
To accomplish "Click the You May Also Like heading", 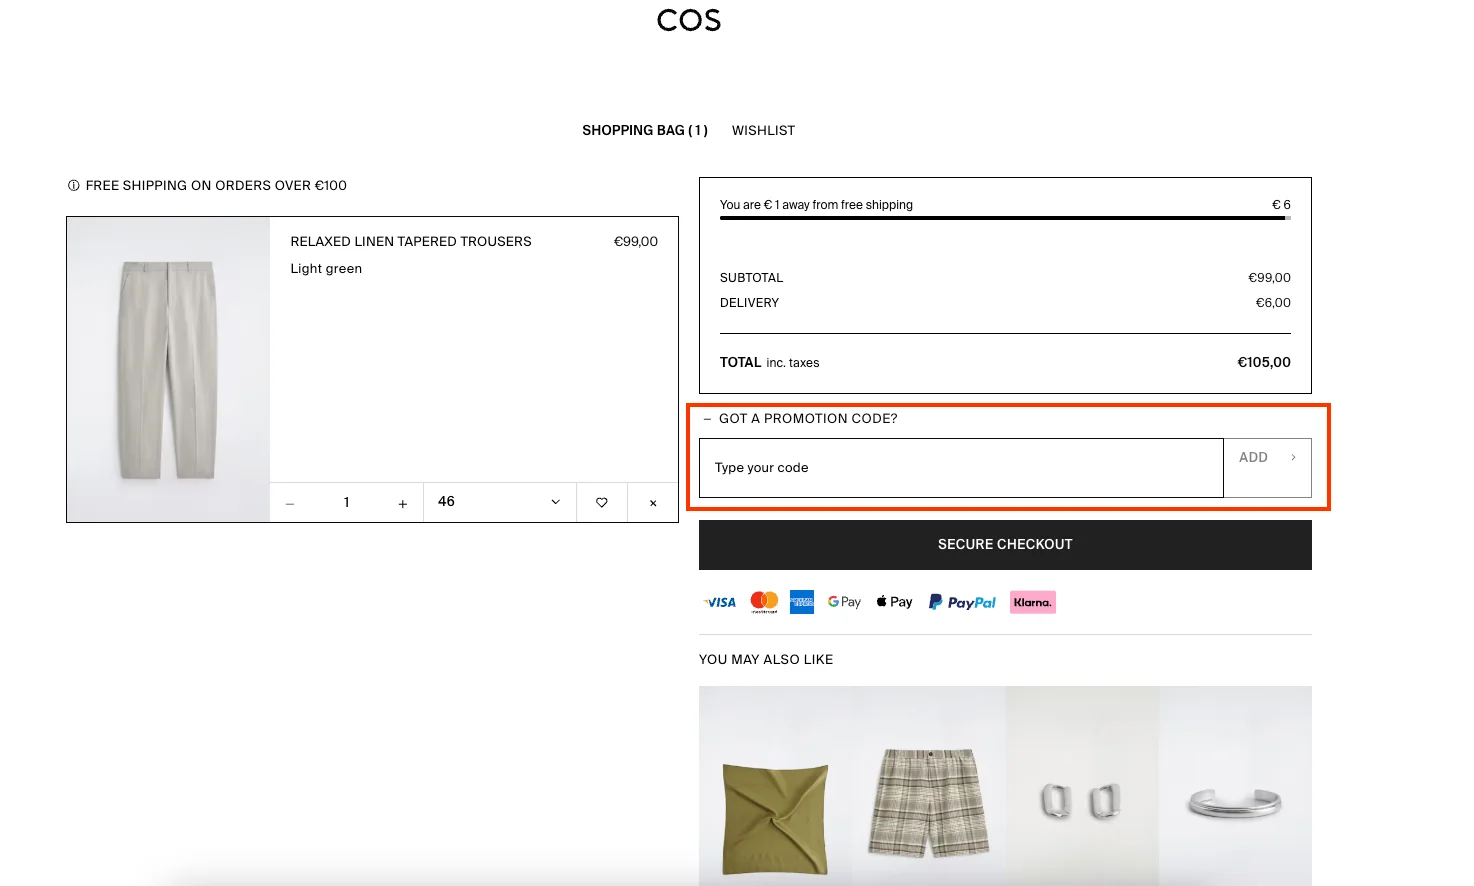I will (x=766, y=659).
